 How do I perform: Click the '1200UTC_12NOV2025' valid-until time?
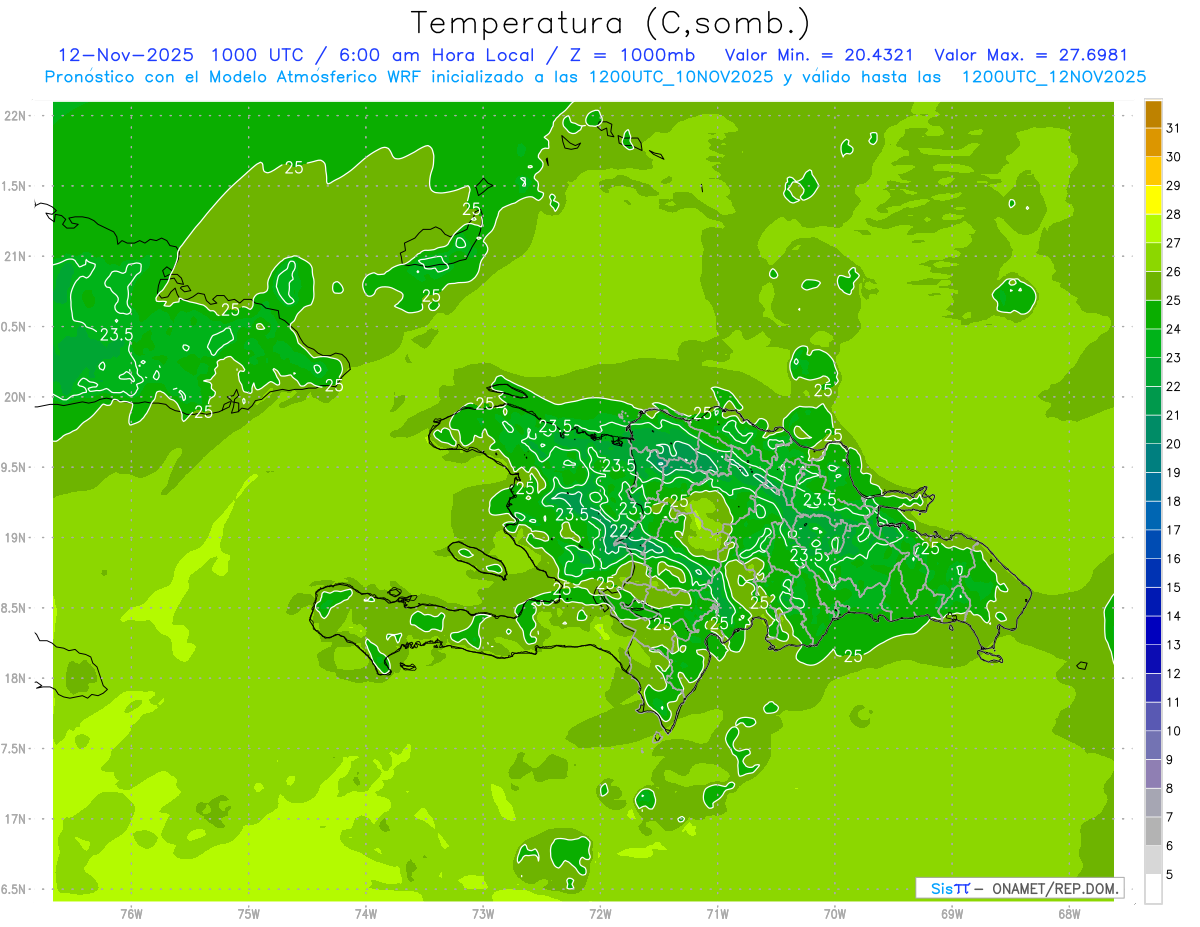(x=1054, y=76)
